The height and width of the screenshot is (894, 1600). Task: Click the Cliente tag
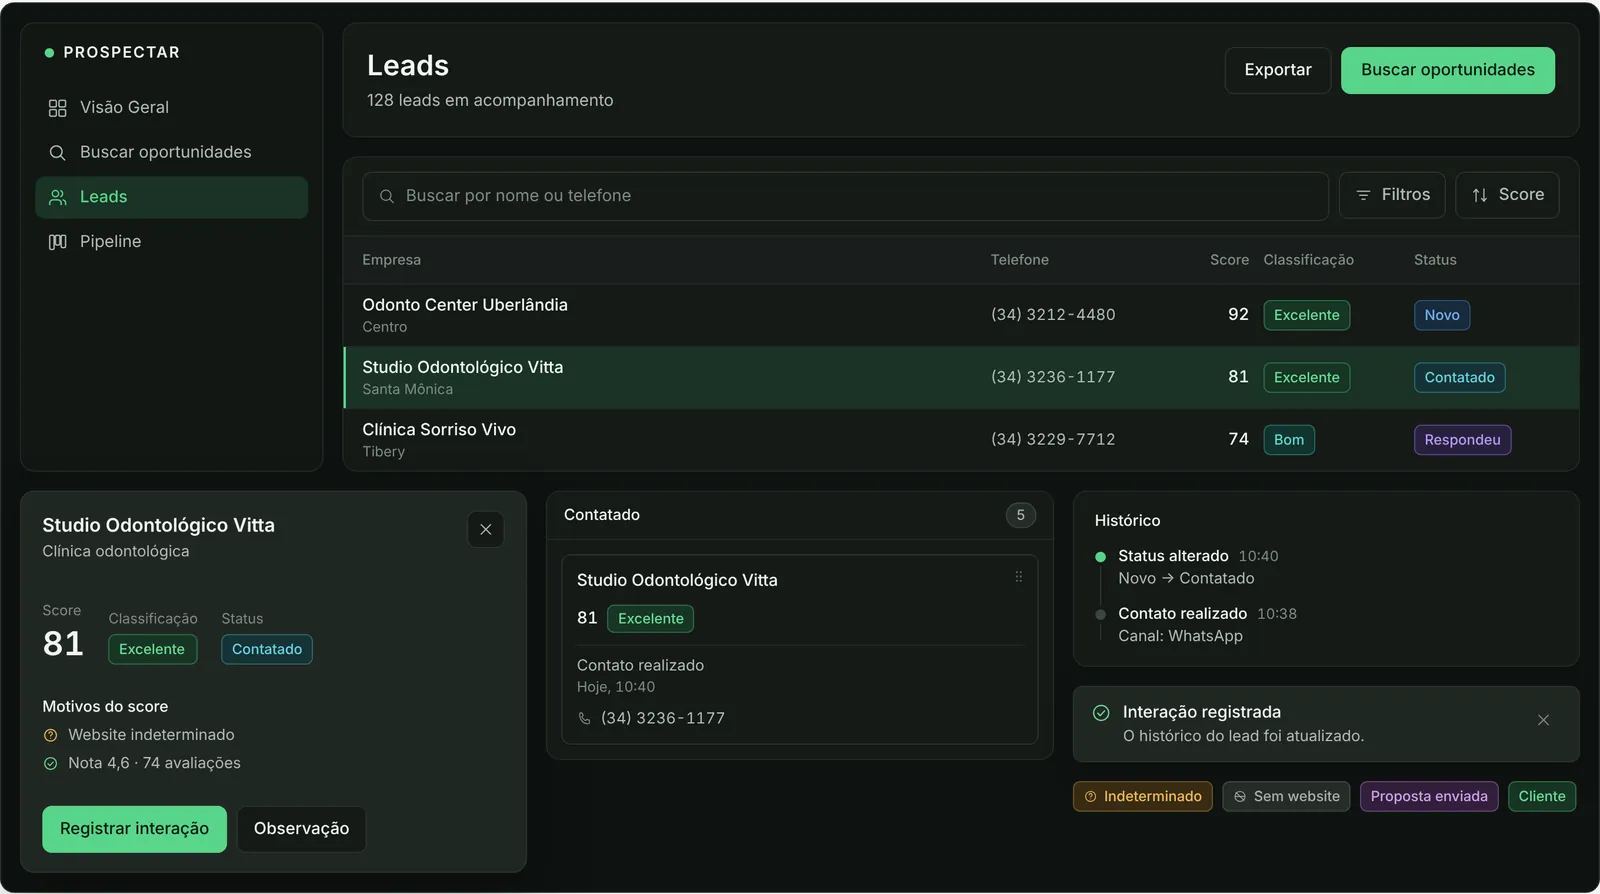(1542, 797)
